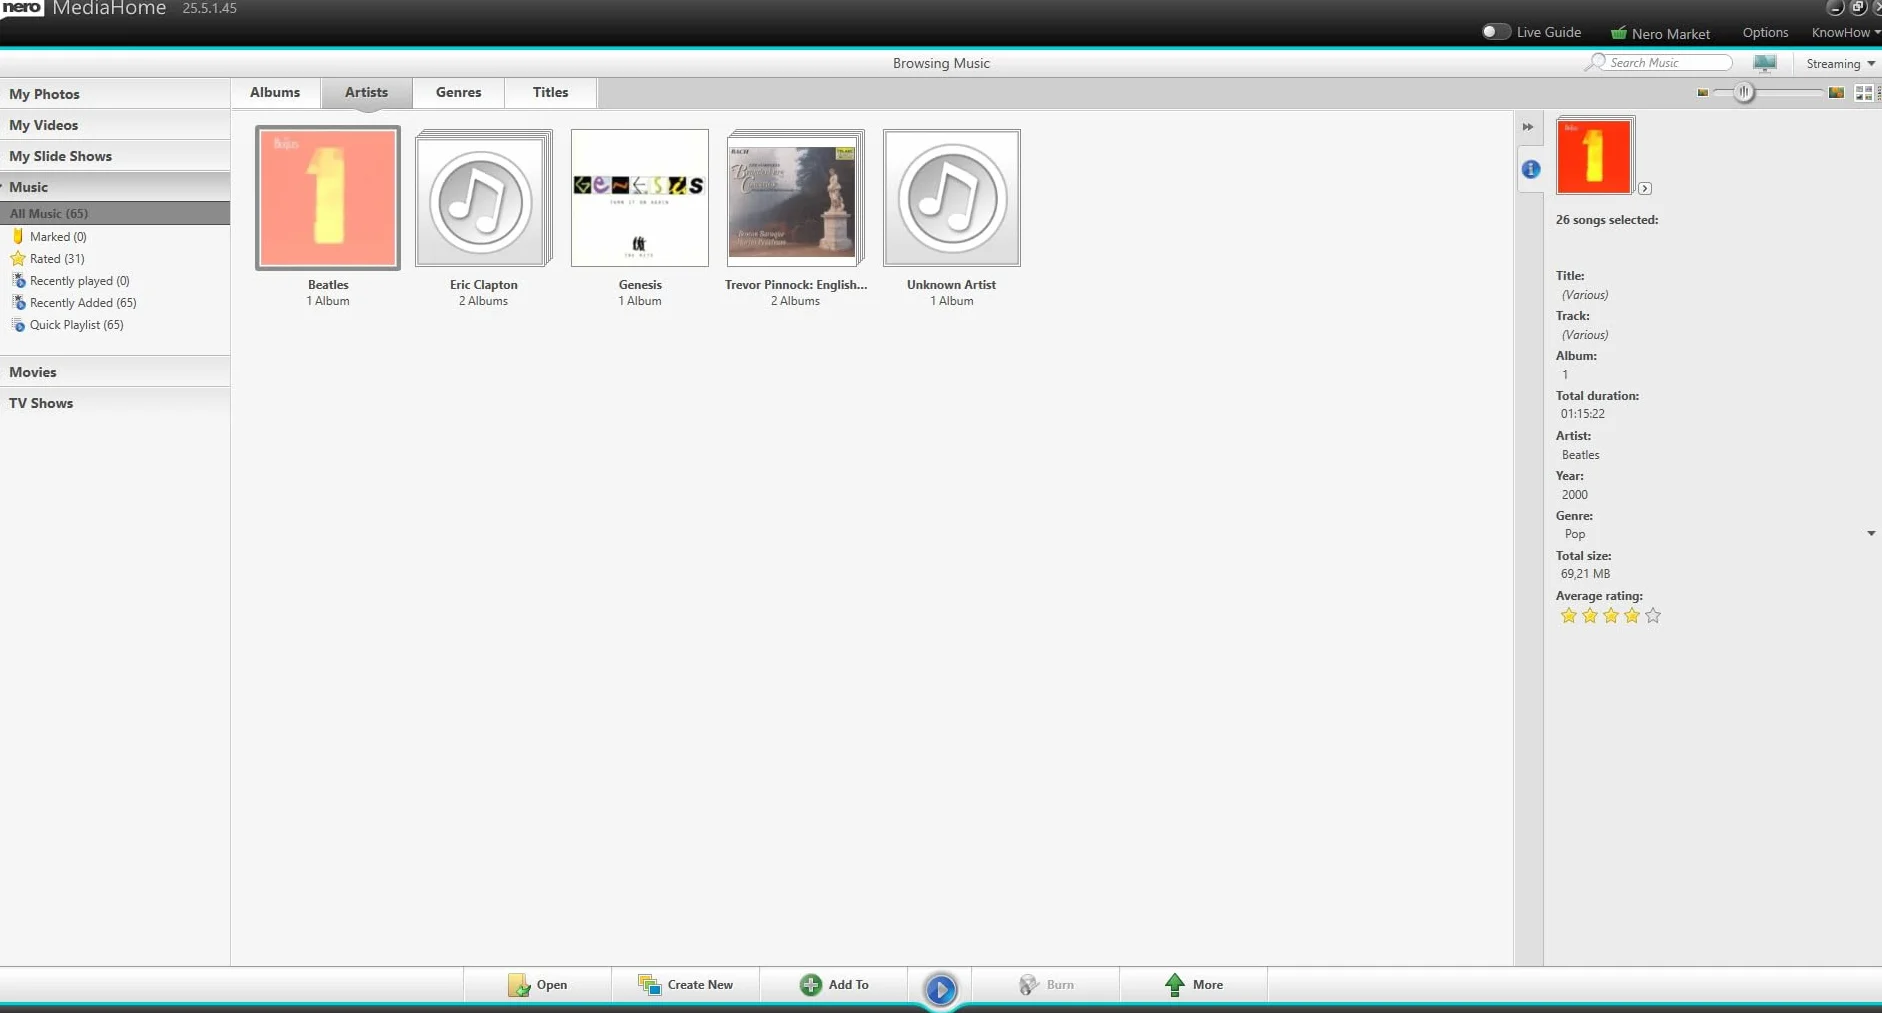Select the Trevor Pinnock artist thumbnail
The image size is (1882, 1013).
tap(796, 198)
